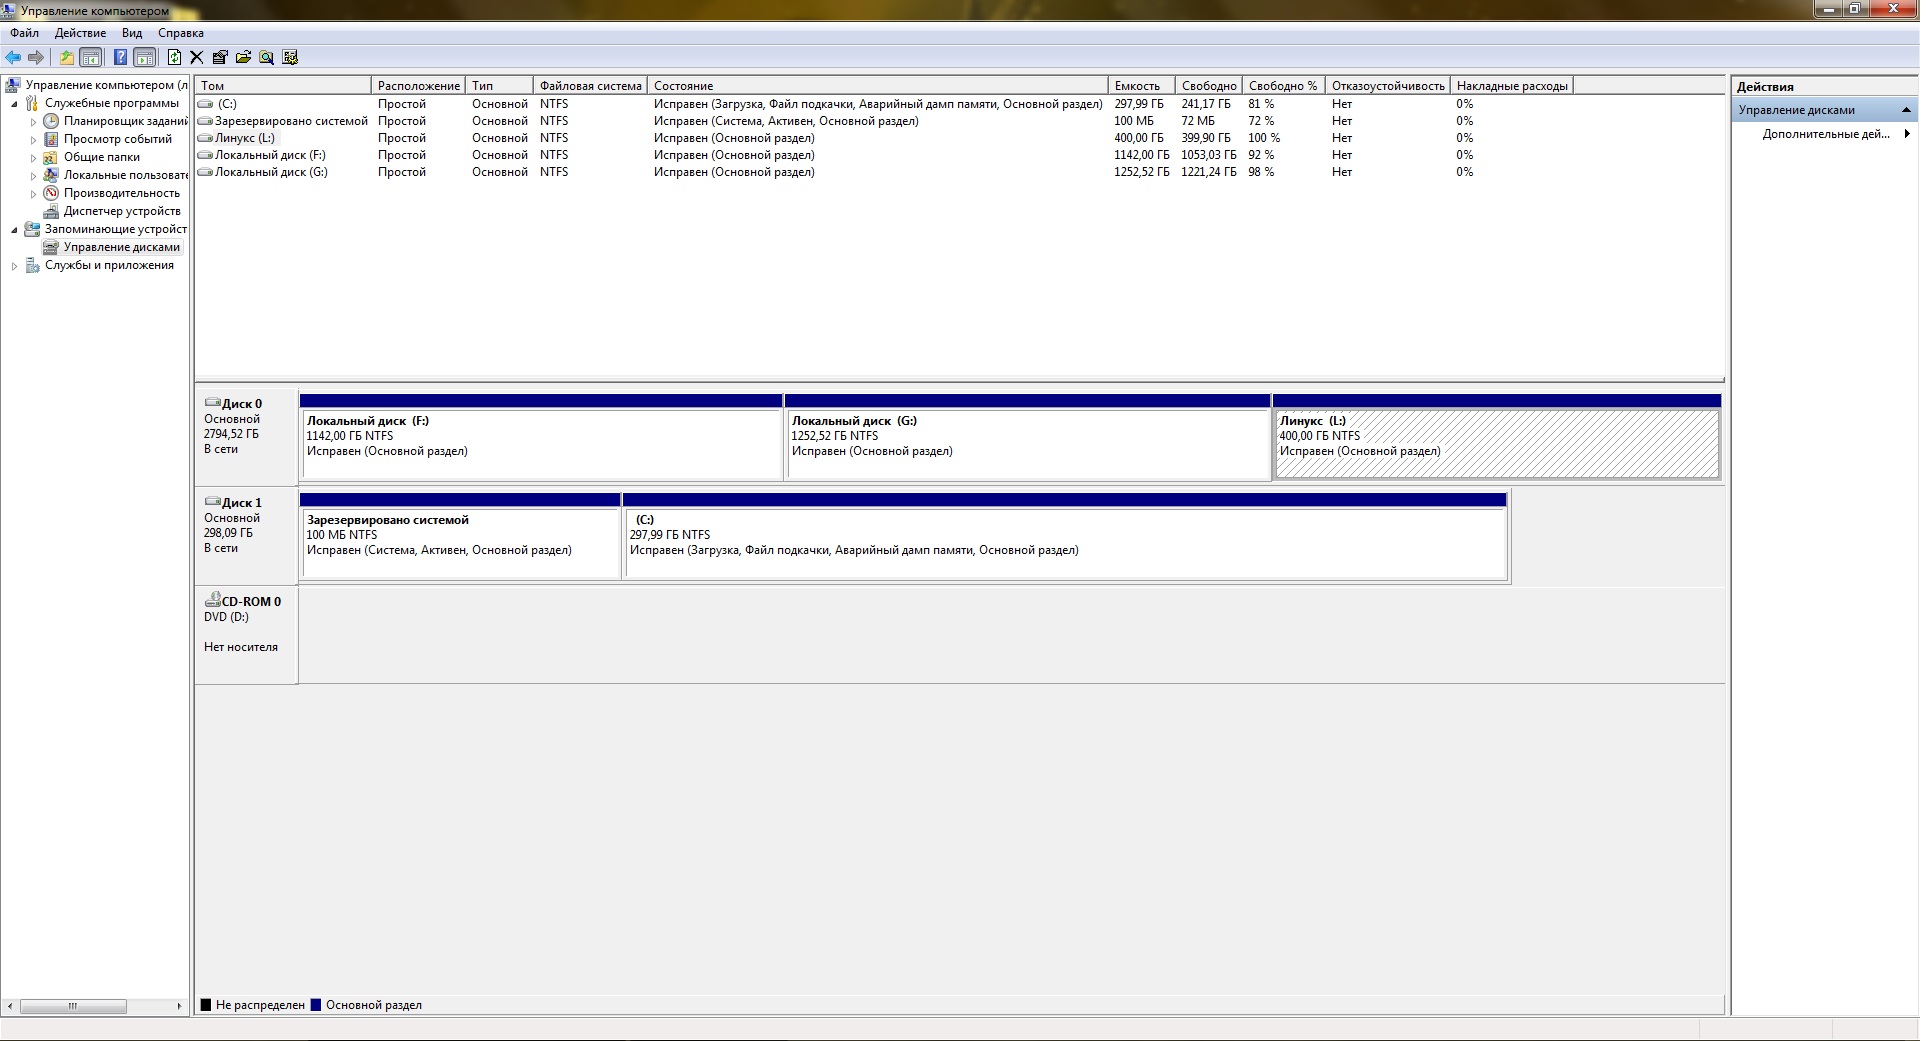Open the Справка menu
This screenshot has height=1041, width=1927.
point(181,33)
